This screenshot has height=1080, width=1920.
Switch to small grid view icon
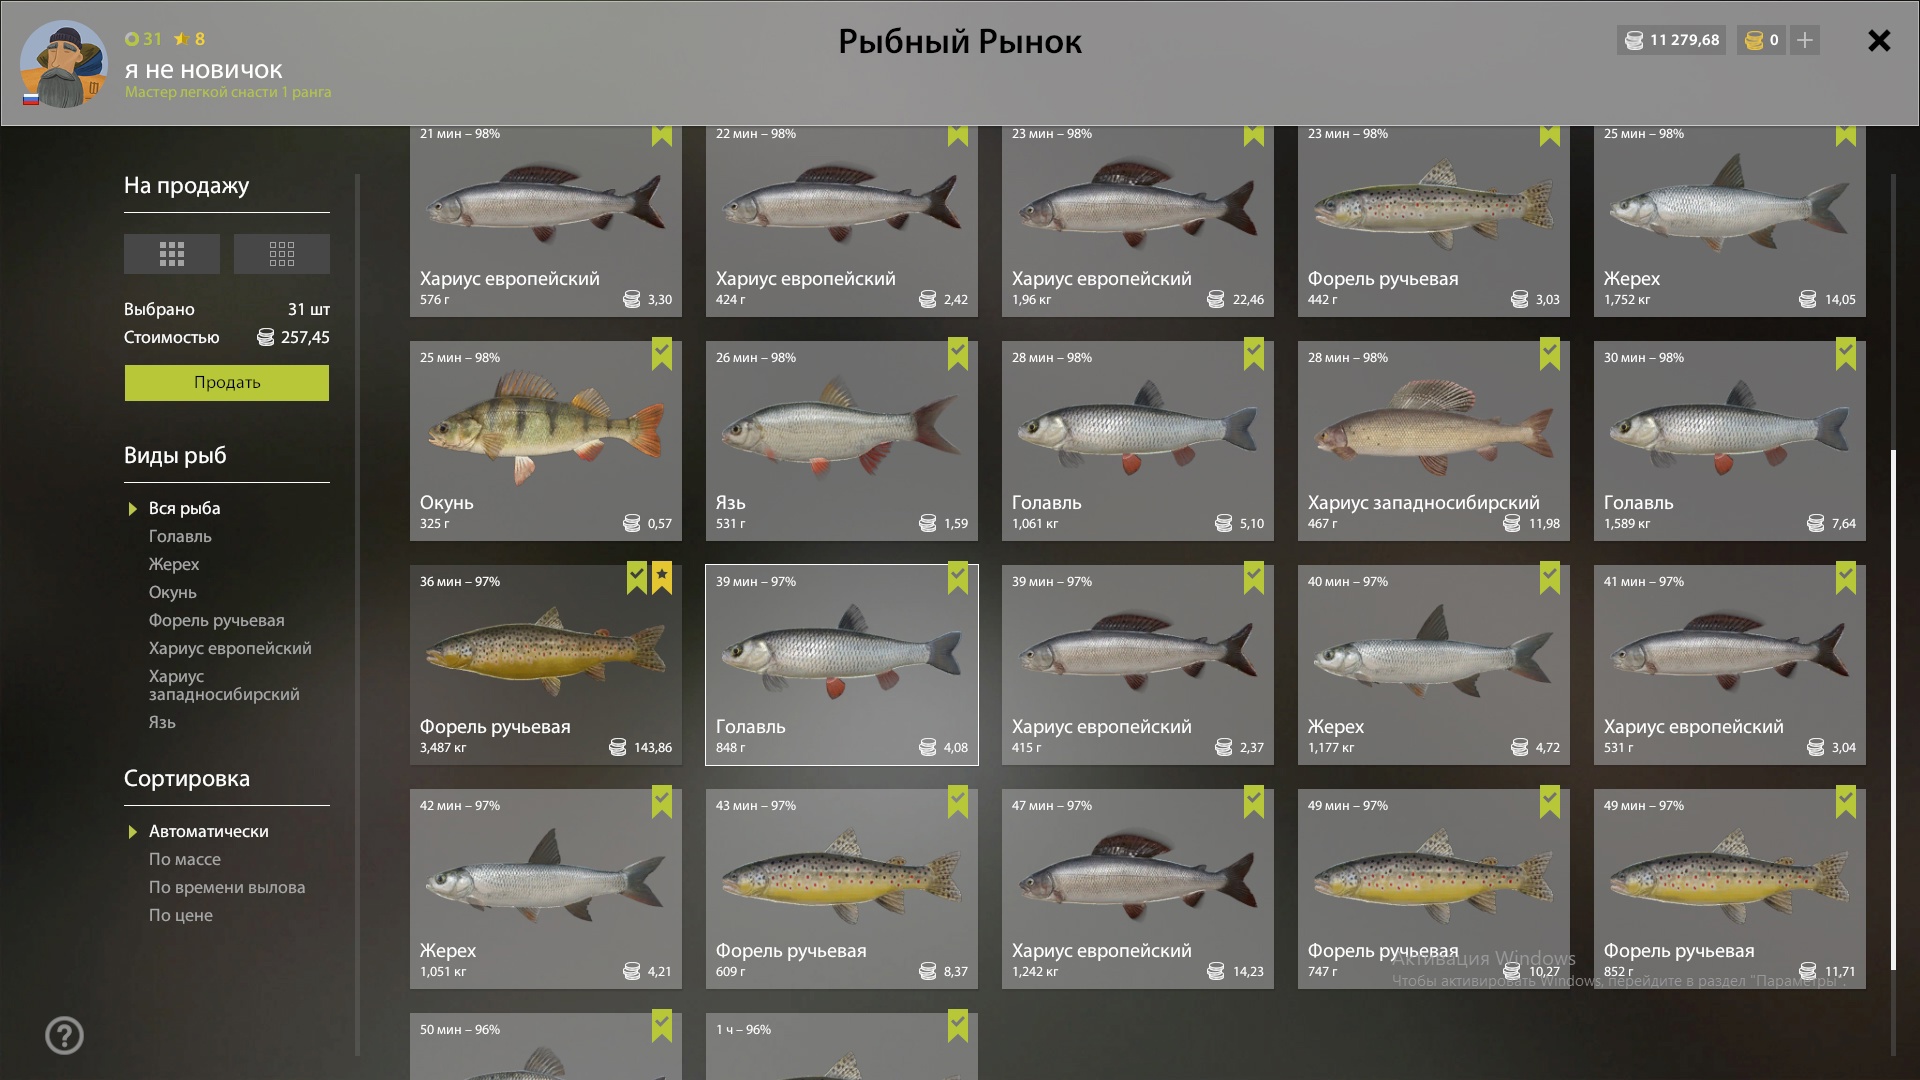[x=282, y=254]
